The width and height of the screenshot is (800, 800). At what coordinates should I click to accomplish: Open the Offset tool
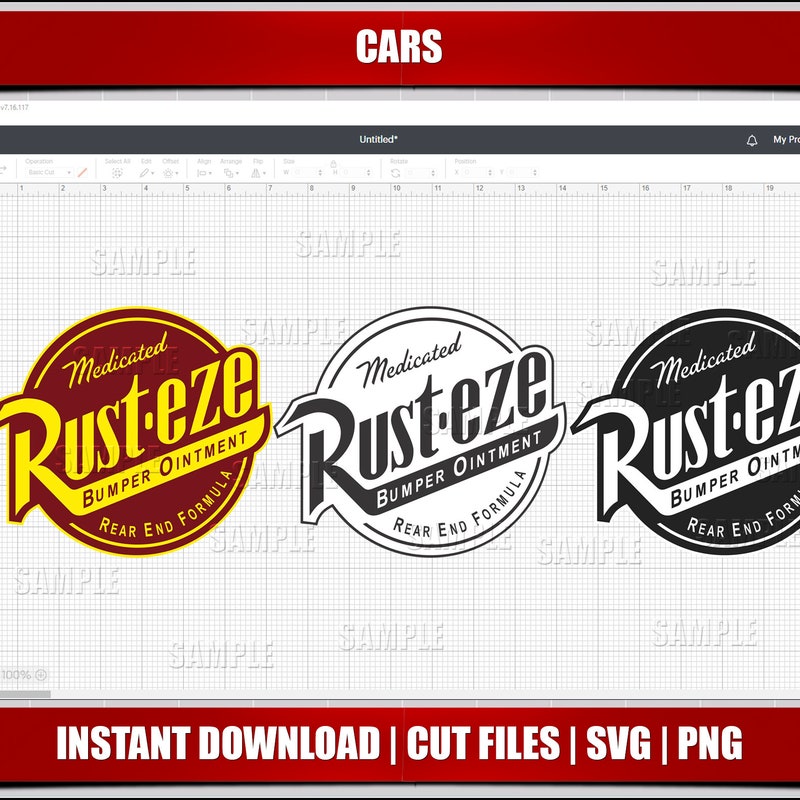[x=168, y=172]
